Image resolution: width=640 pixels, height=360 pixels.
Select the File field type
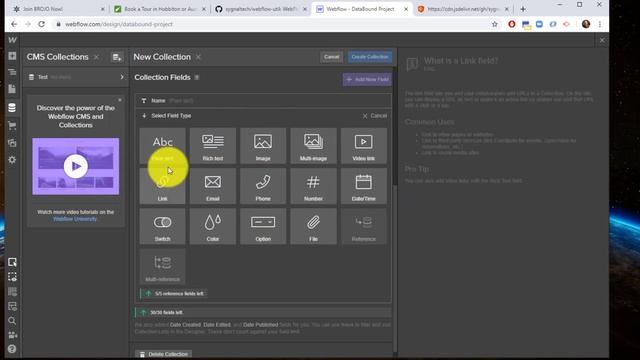coord(313,227)
